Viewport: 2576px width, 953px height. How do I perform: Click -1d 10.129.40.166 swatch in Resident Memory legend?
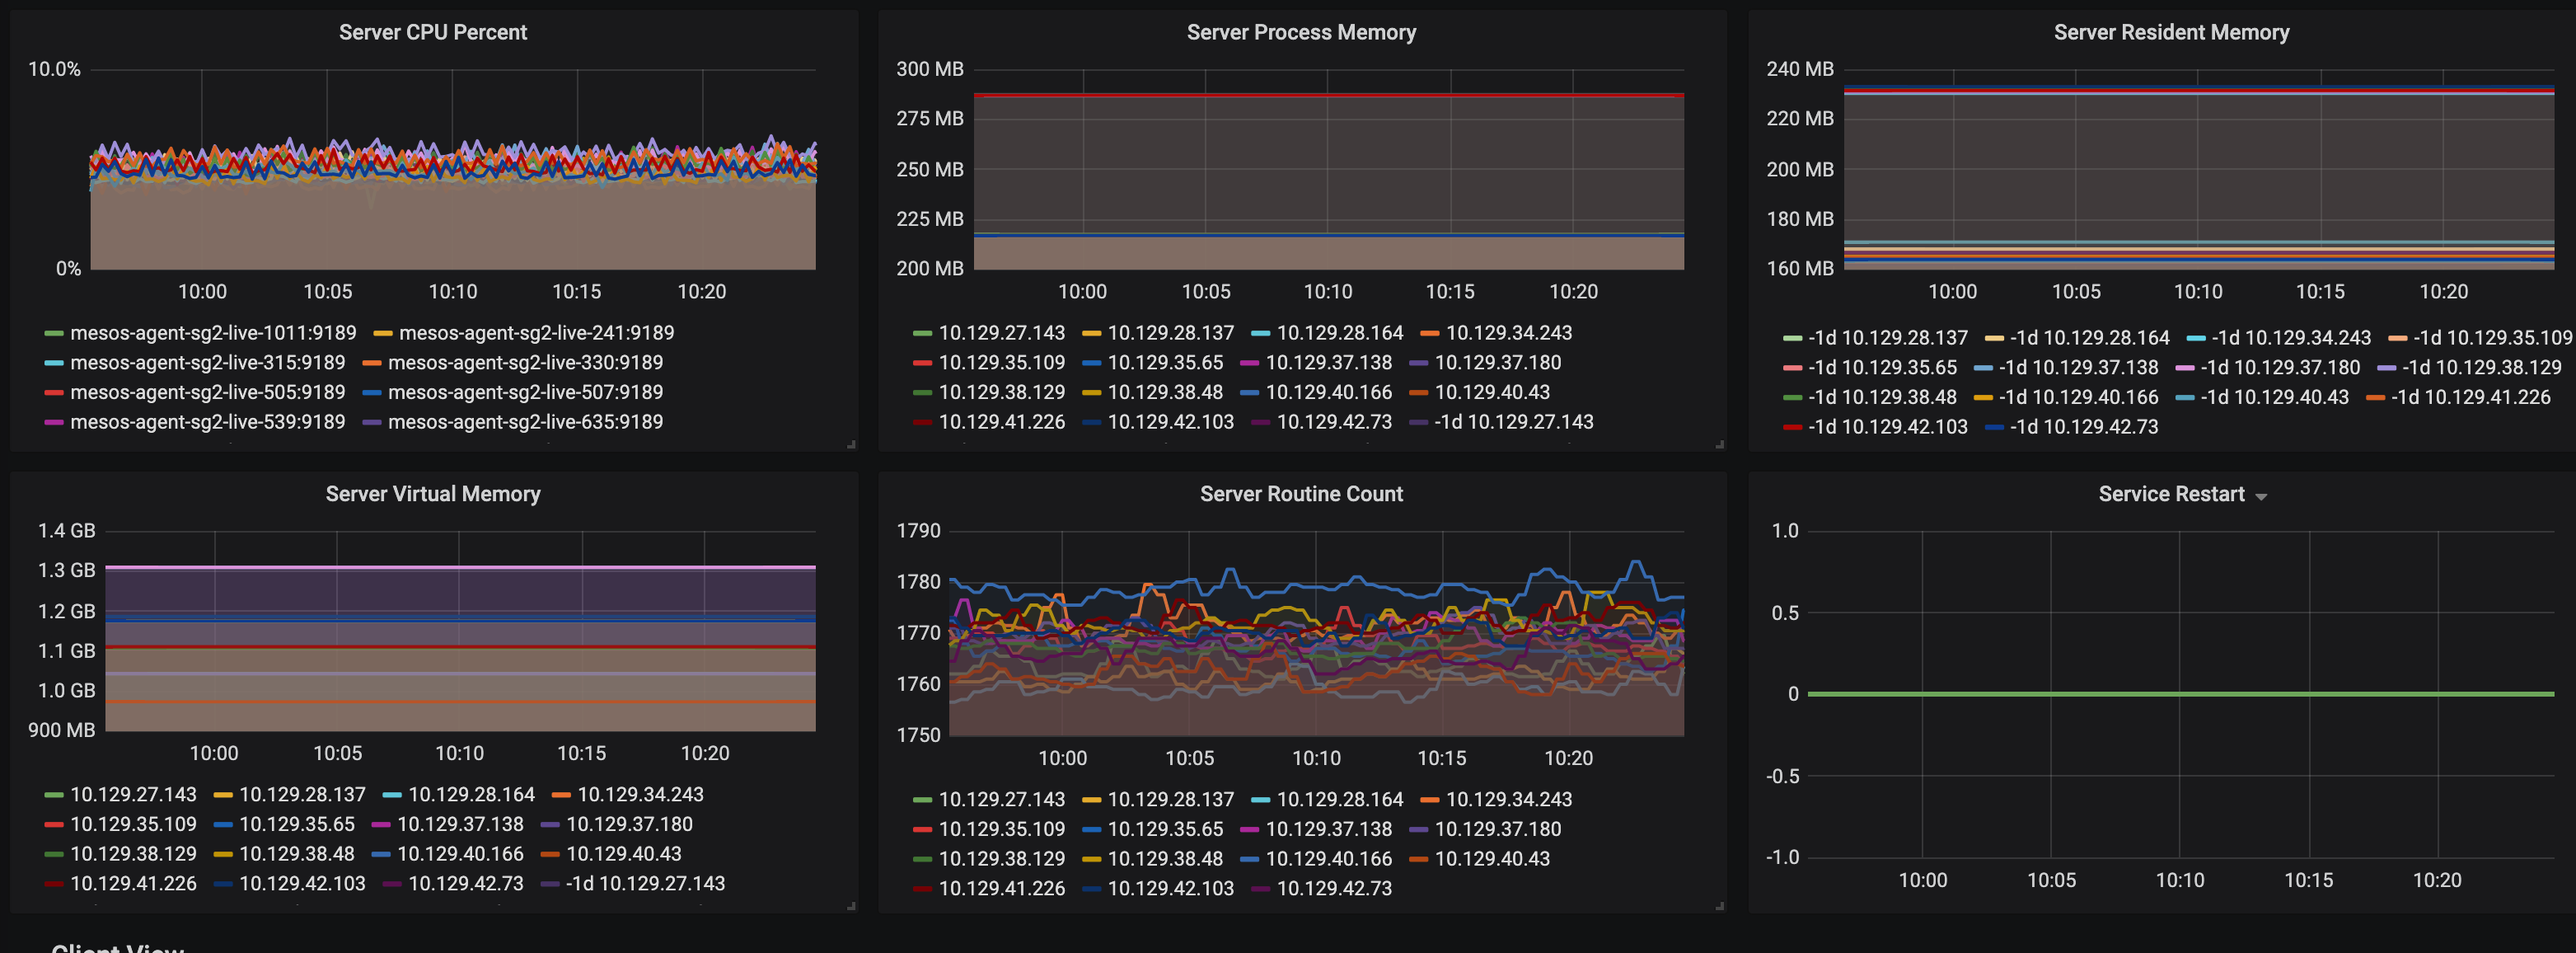pos(1983,398)
